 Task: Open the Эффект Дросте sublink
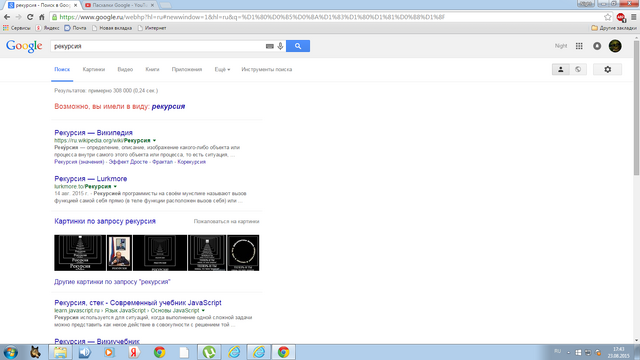(128, 162)
